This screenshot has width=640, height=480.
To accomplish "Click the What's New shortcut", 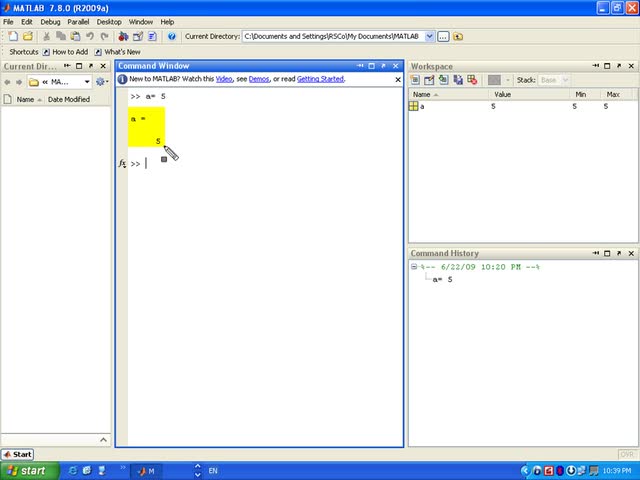I will pos(118,52).
